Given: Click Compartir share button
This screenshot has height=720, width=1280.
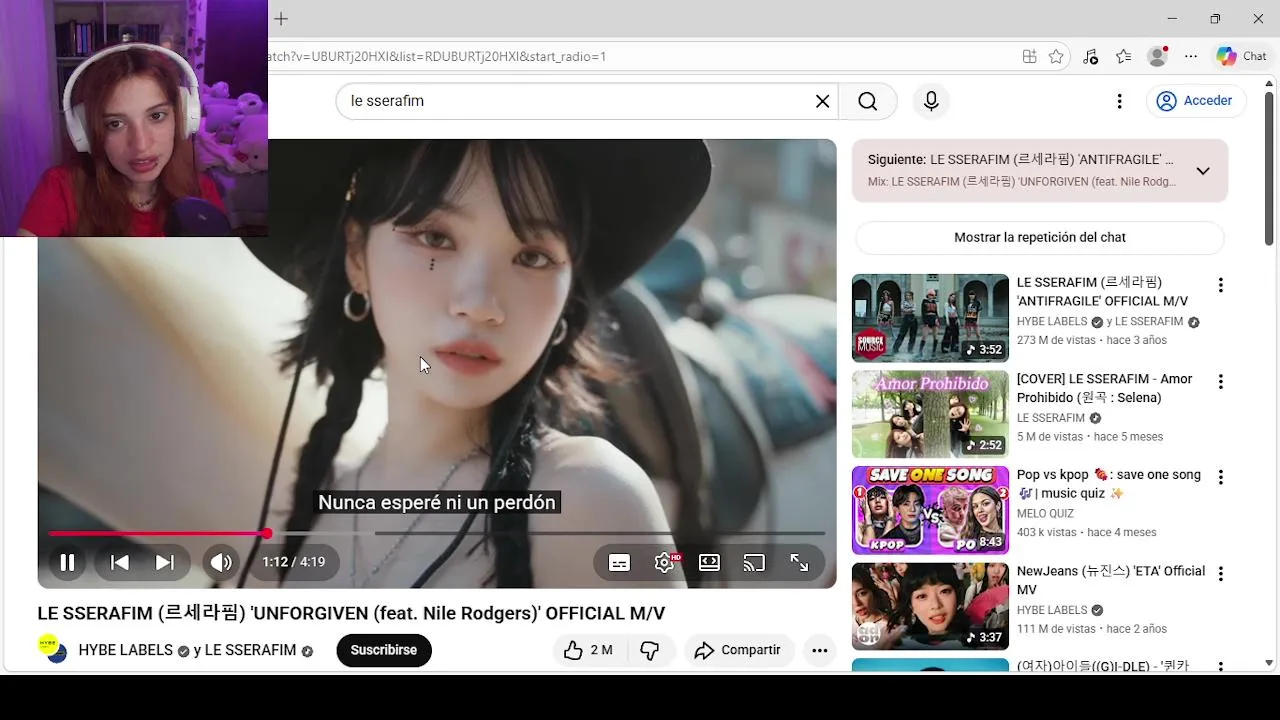Looking at the screenshot, I should 739,650.
